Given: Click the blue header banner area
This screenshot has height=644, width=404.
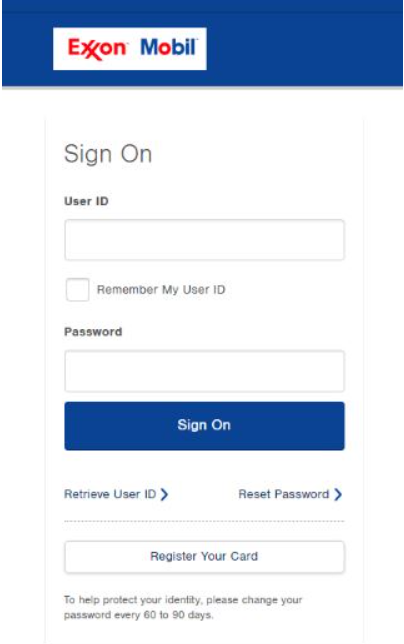Looking at the screenshot, I should [x=304, y=48].
